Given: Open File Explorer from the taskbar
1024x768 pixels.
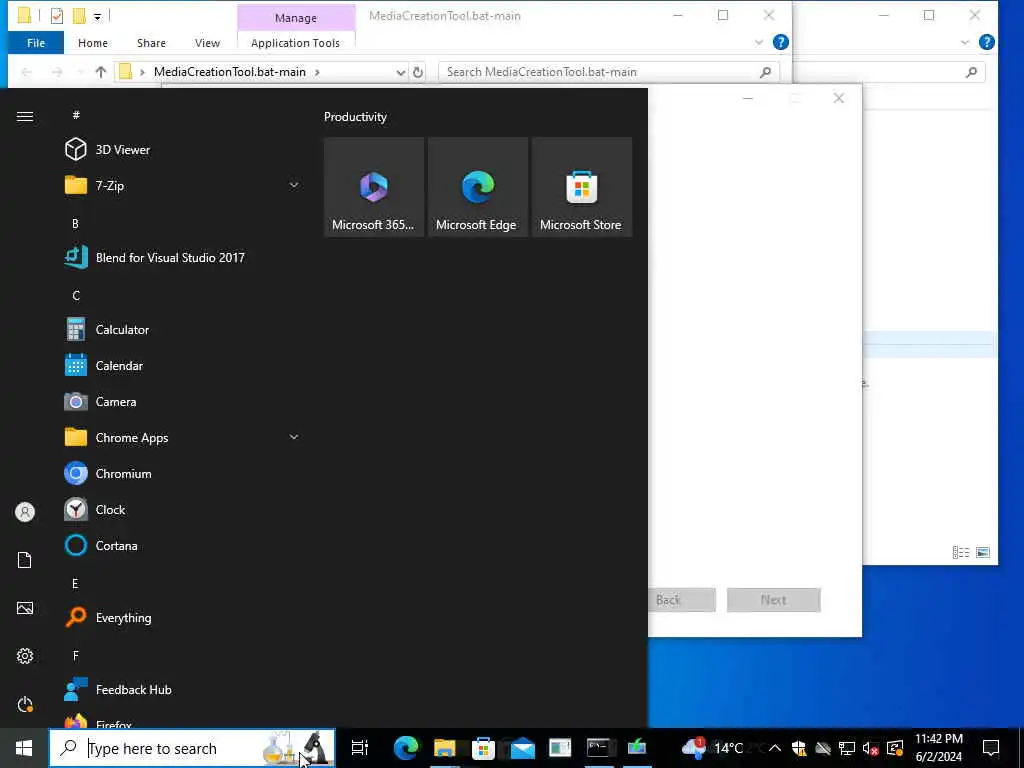Looking at the screenshot, I should point(444,748).
